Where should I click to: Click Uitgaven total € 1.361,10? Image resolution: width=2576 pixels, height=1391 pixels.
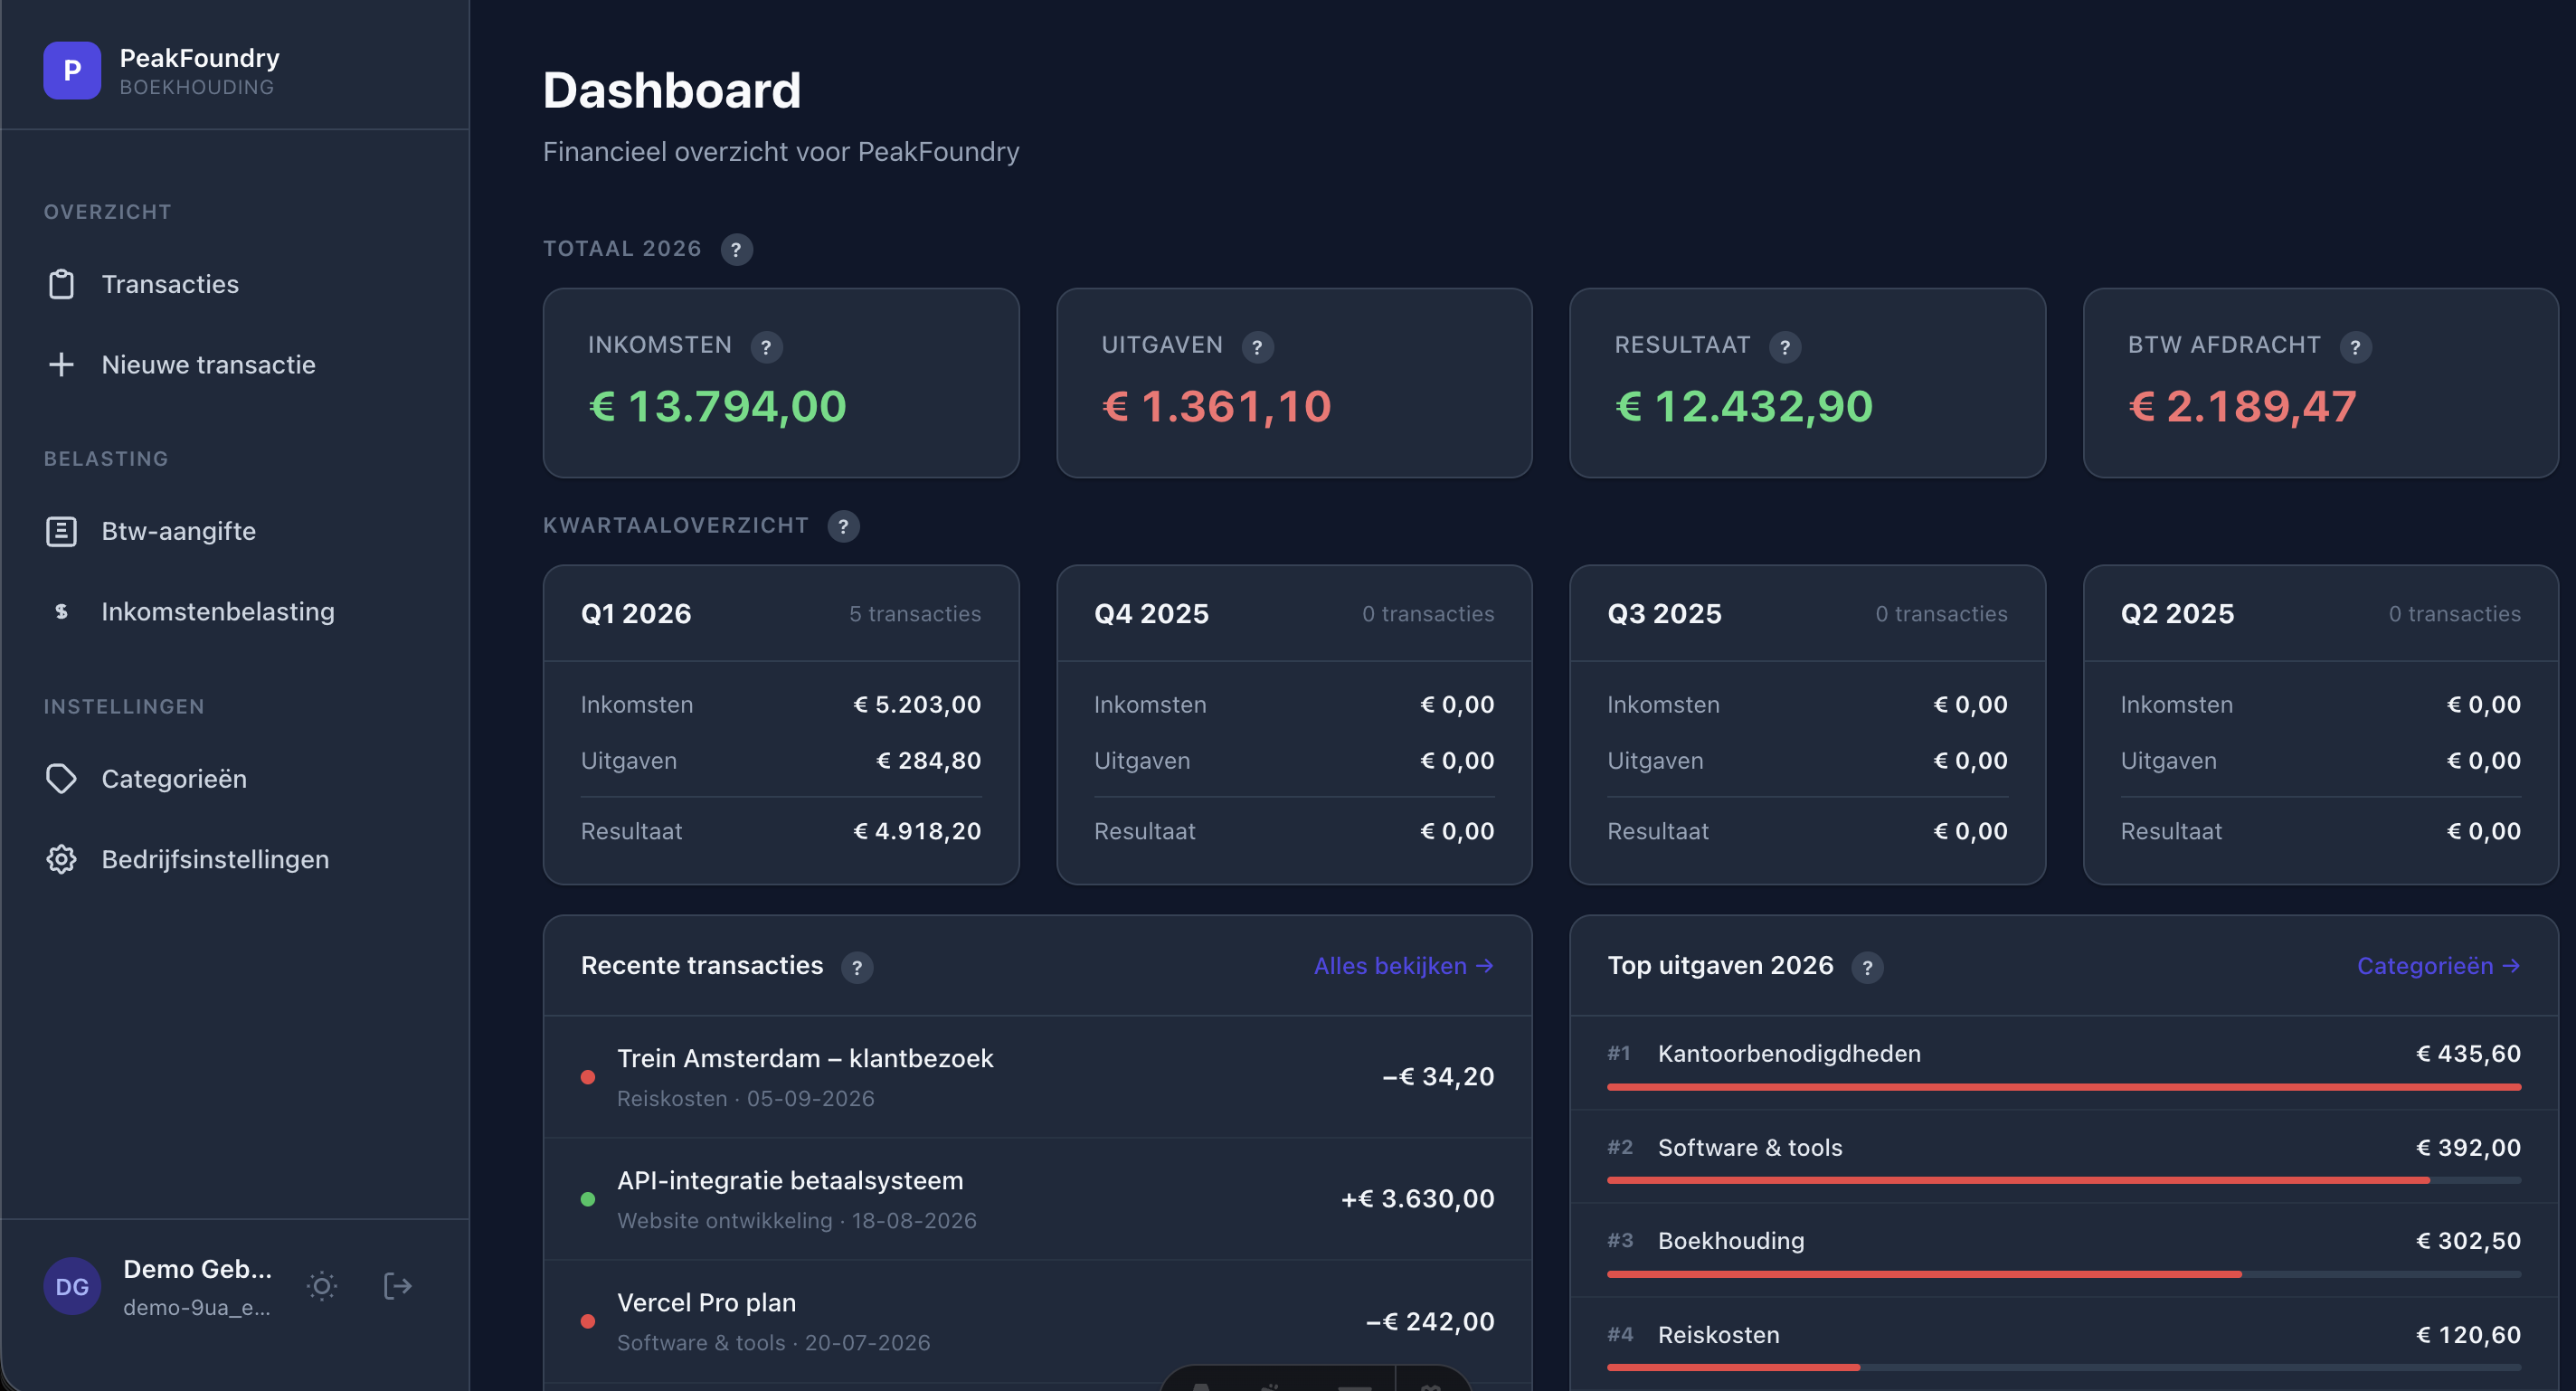[1216, 406]
